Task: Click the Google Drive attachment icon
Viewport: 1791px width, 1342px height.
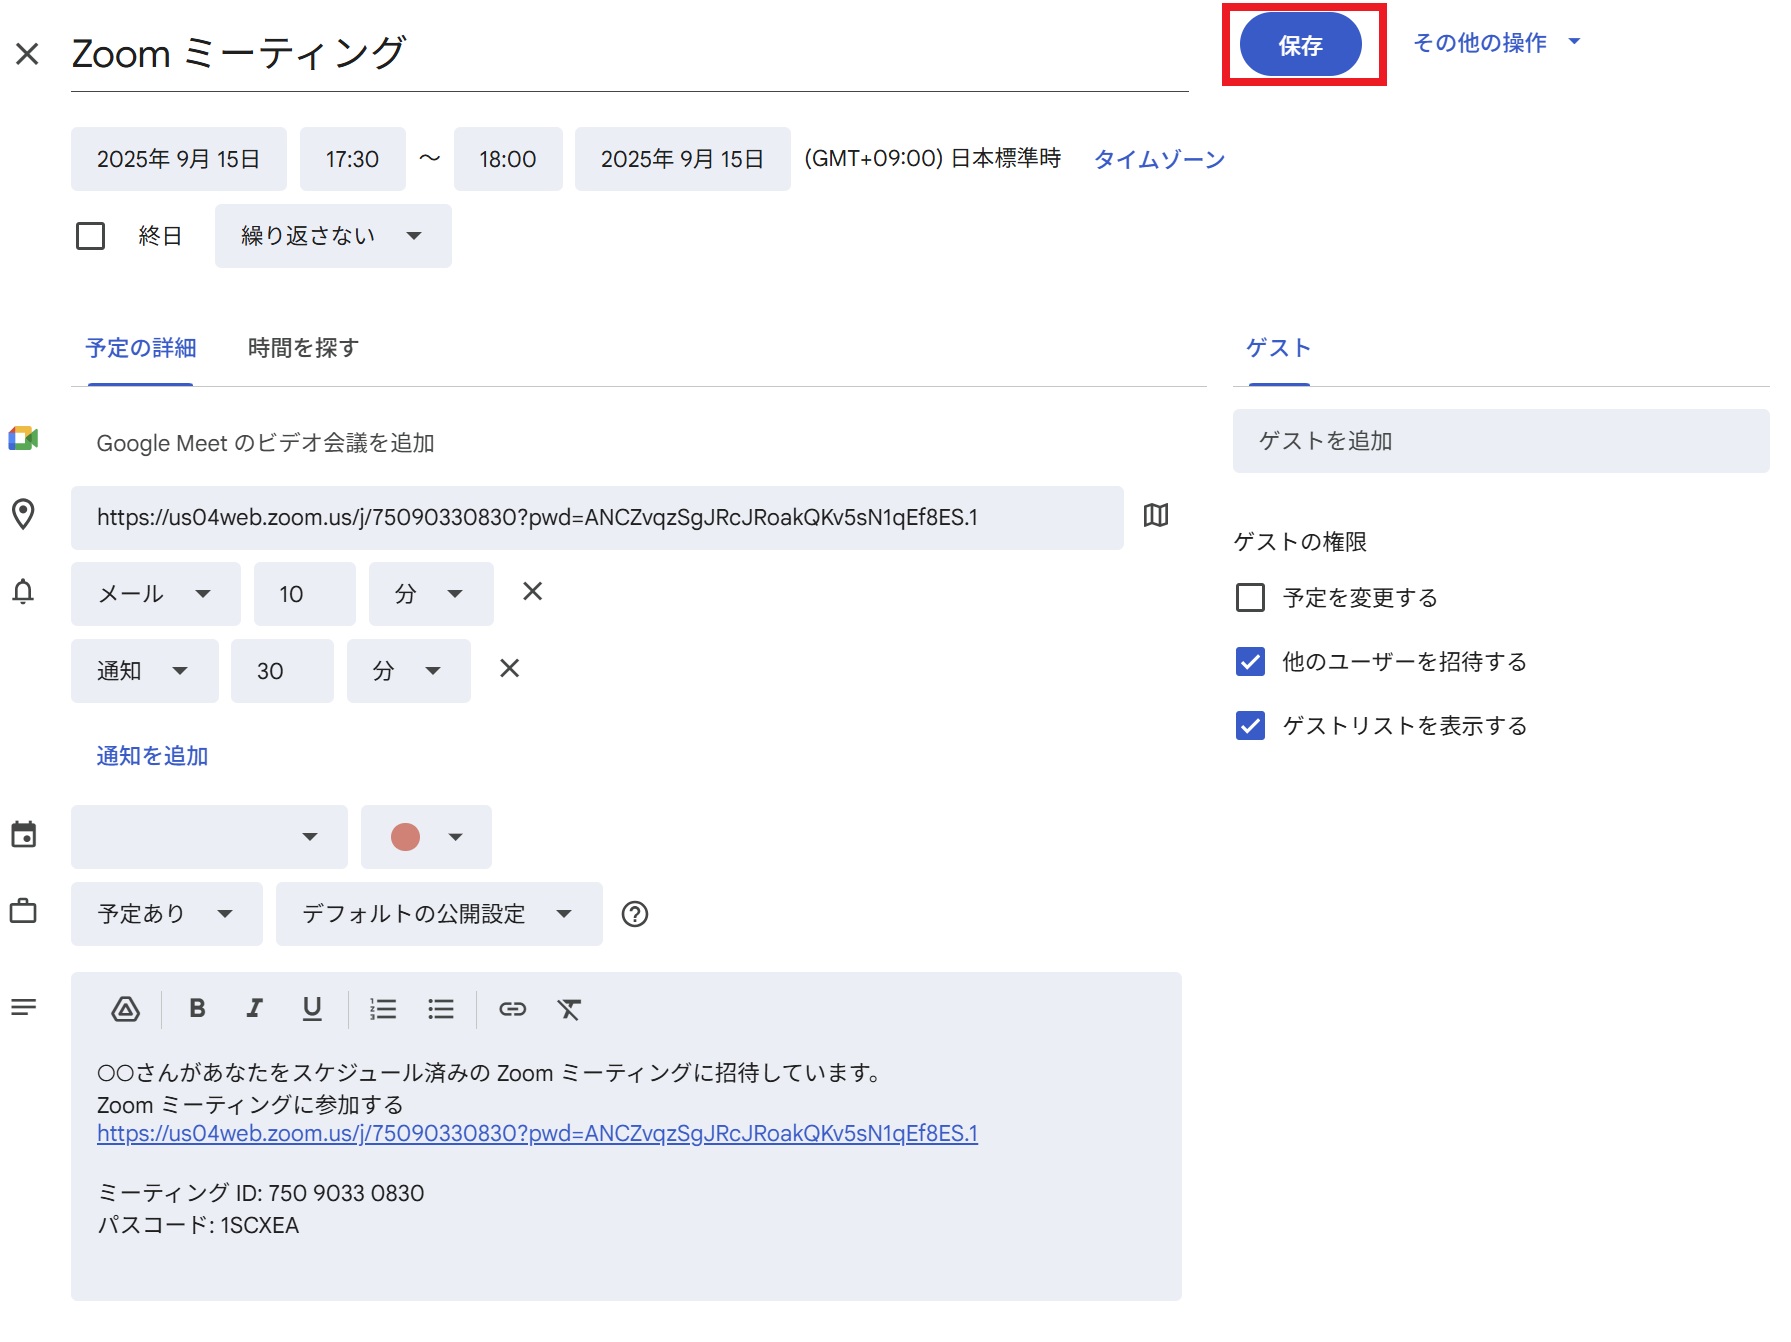Action: (x=125, y=1009)
